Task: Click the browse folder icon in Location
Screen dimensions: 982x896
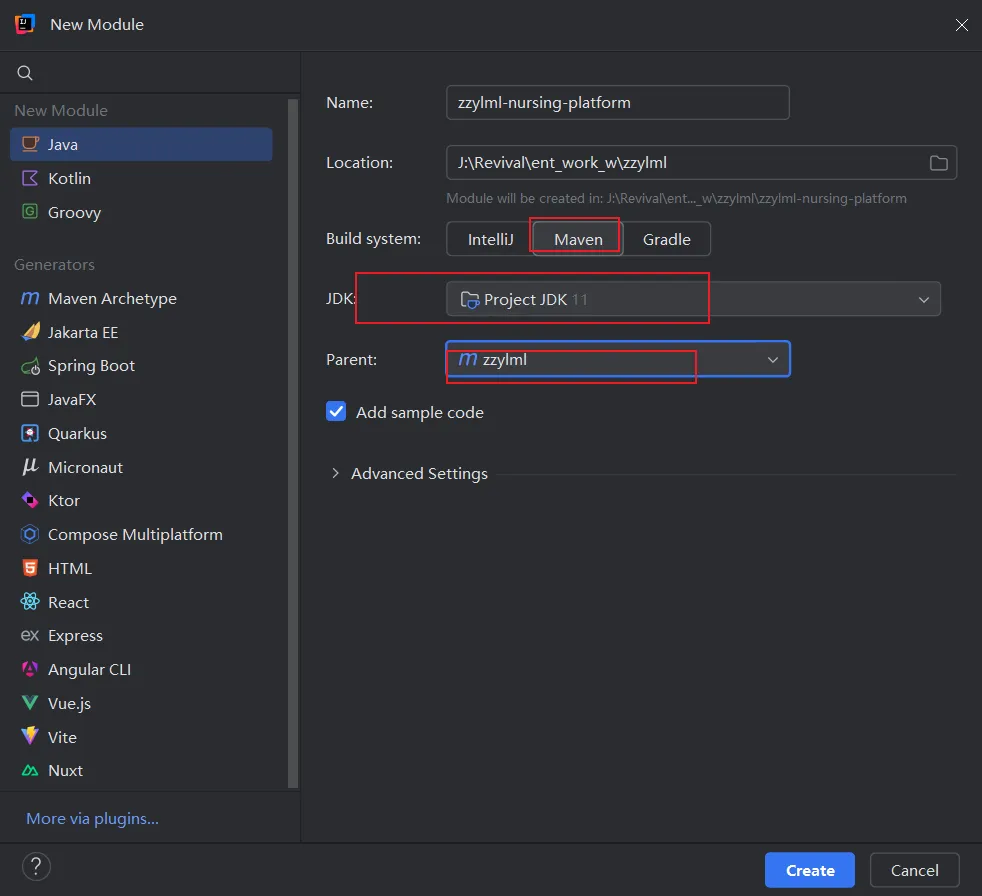Action: coord(938,163)
